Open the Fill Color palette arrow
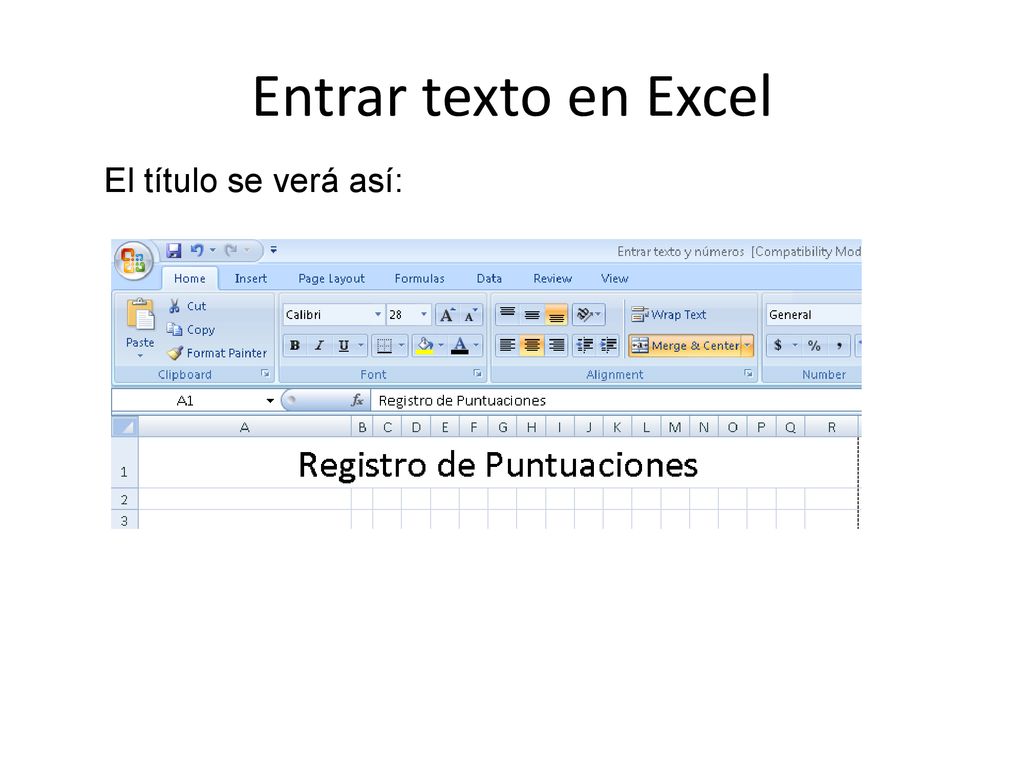This screenshot has width=1024, height=768. click(441, 345)
